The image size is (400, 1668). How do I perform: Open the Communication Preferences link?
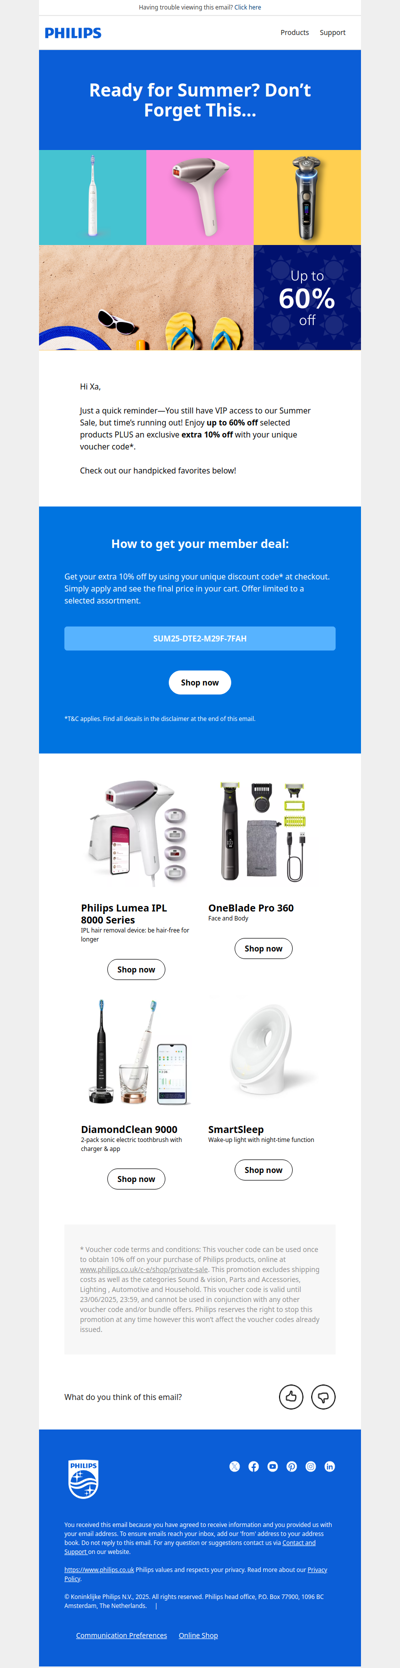(121, 1635)
